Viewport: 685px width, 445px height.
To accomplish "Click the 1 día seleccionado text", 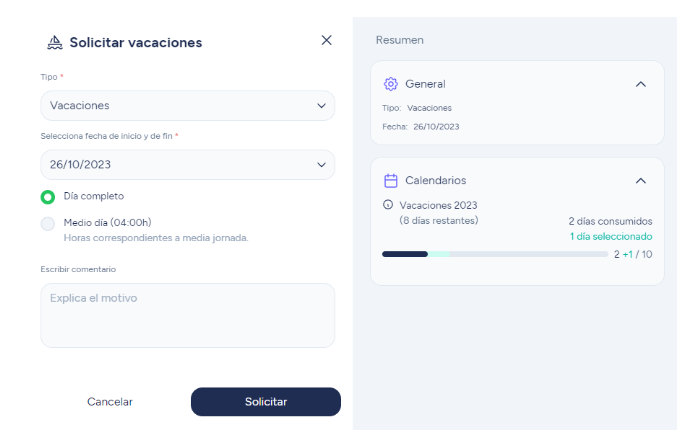I will 611,236.
